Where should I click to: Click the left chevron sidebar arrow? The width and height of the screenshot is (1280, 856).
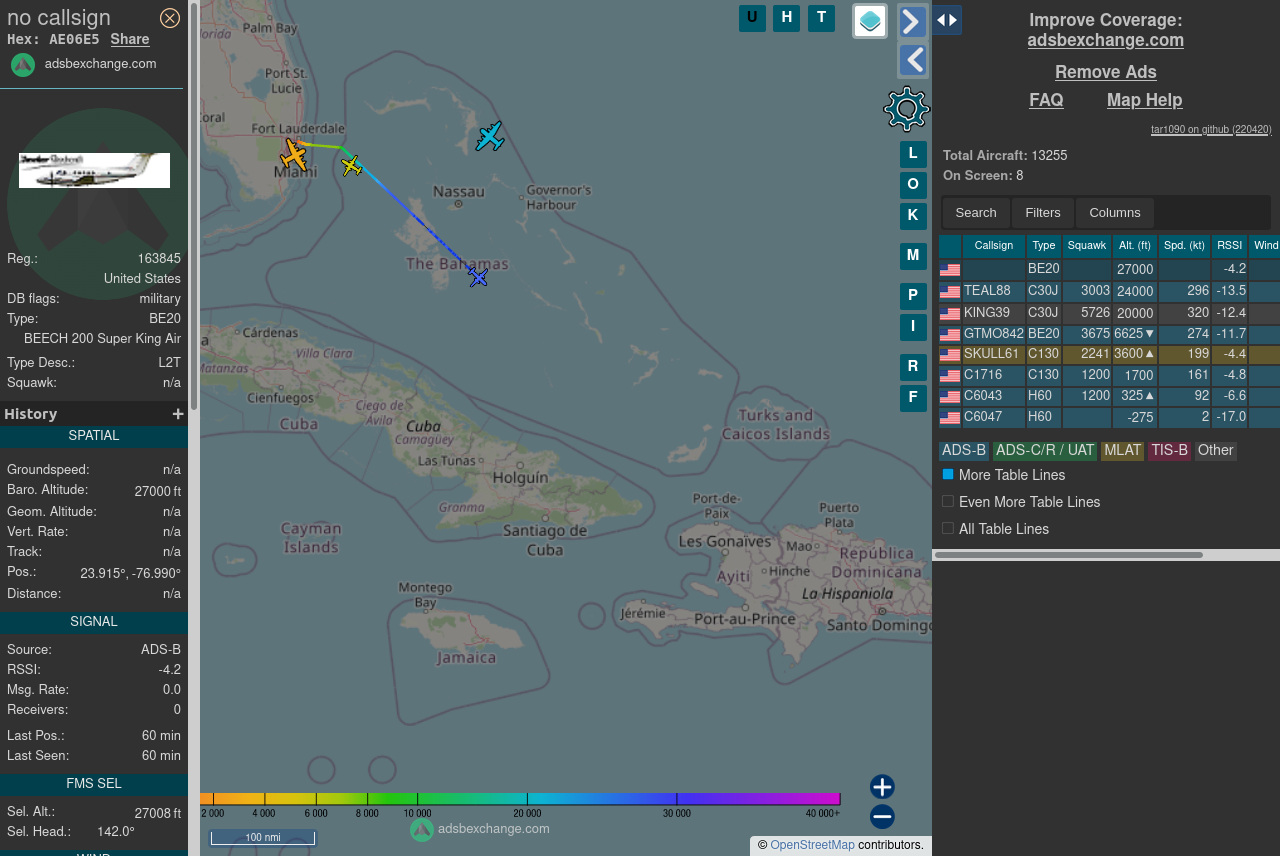913,60
